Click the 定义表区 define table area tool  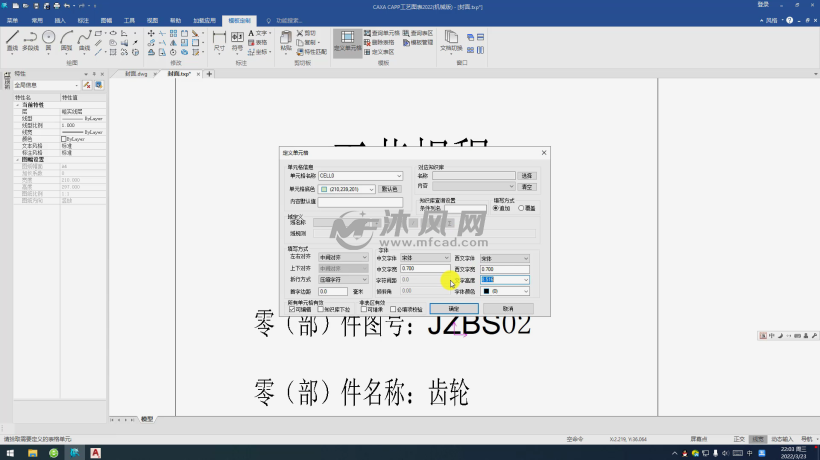click(379, 52)
